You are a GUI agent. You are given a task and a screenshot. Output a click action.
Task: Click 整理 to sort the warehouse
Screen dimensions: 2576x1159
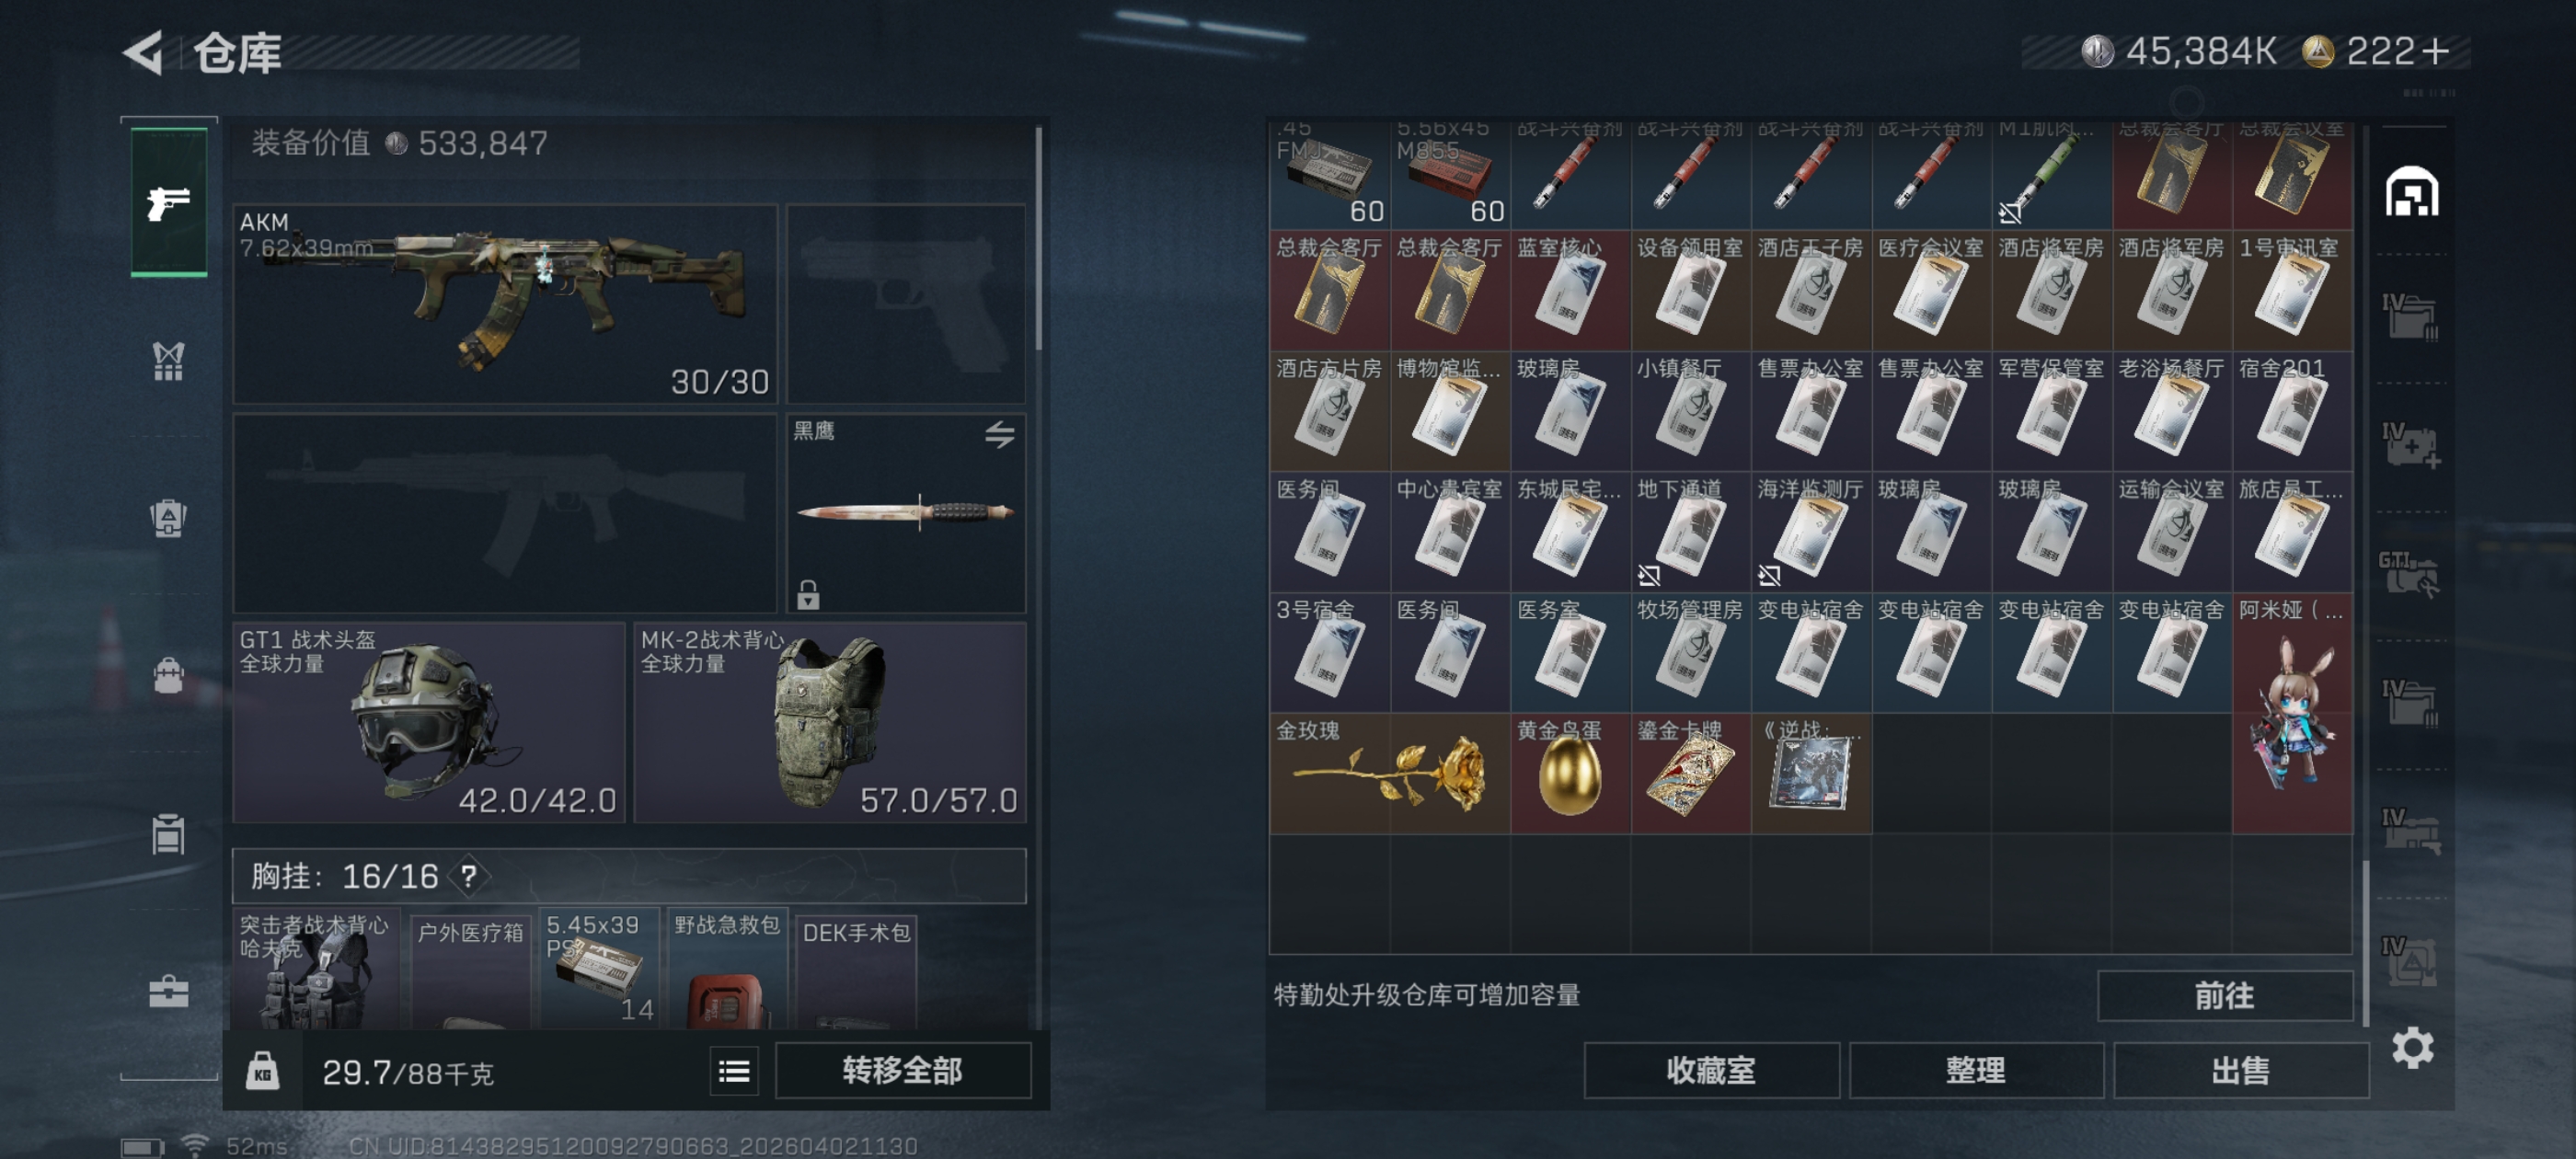(x=1976, y=1070)
